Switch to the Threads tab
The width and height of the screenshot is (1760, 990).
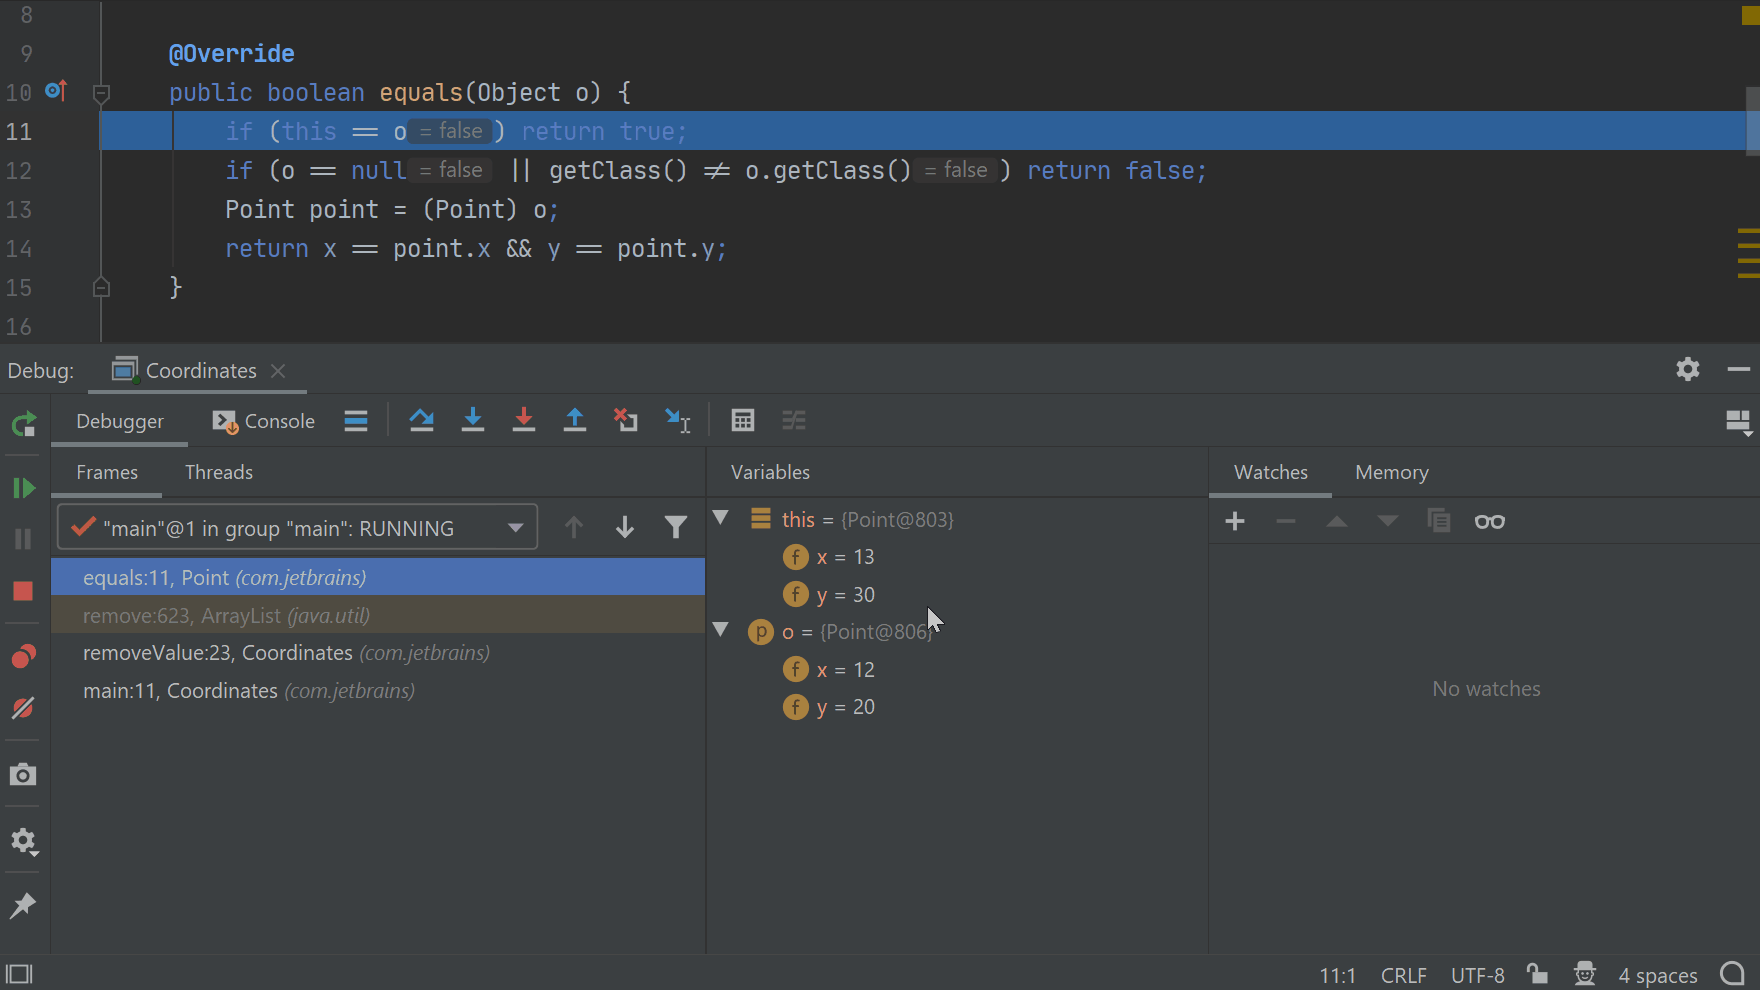click(218, 472)
